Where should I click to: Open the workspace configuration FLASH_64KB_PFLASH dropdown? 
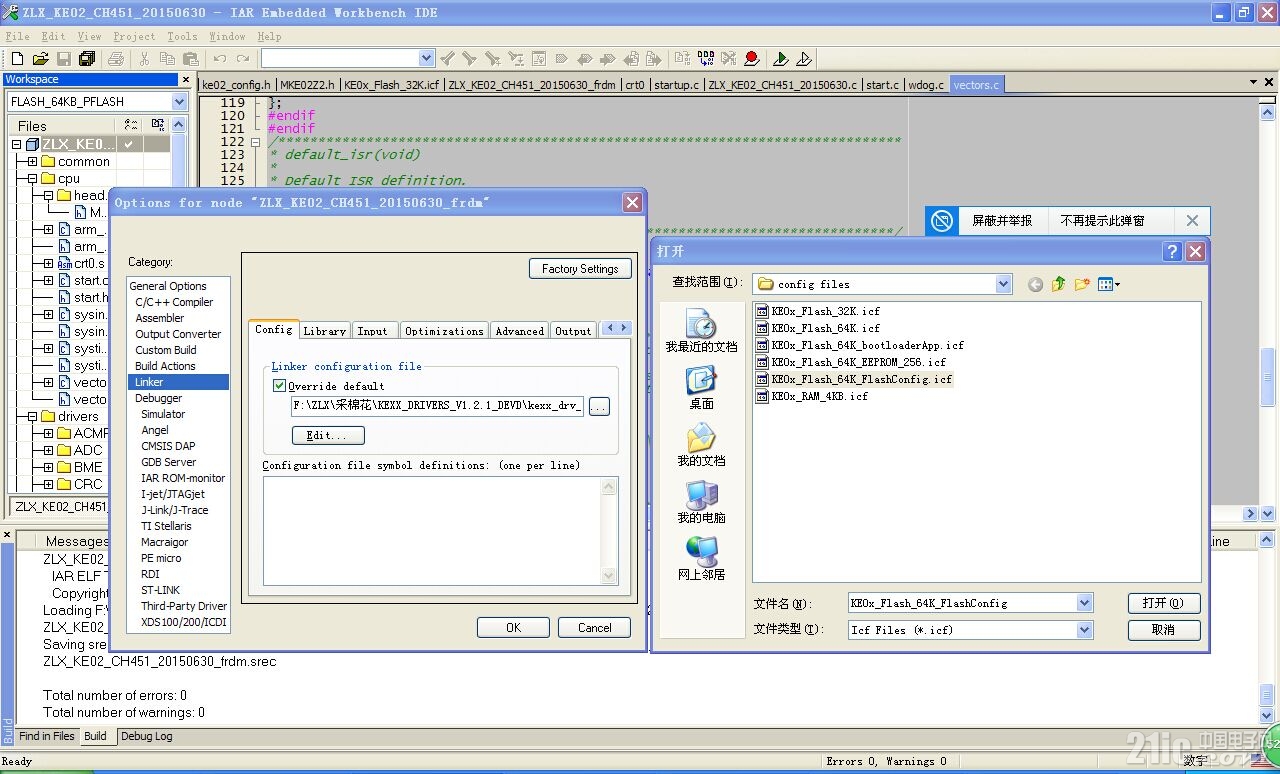pos(179,101)
